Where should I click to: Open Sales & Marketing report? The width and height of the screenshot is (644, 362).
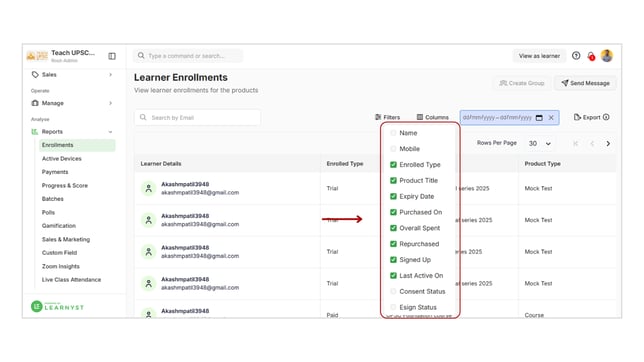pyautogui.click(x=66, y=240)
